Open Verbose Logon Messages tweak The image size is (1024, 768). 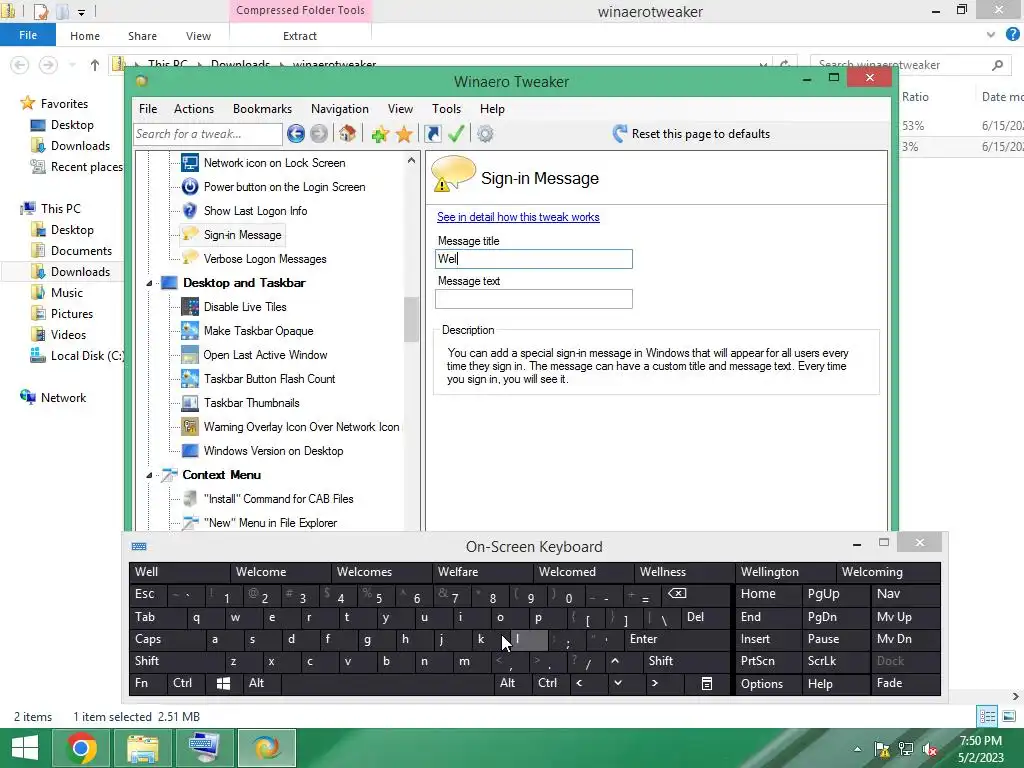pyautogui.click(x=264, y=259)
